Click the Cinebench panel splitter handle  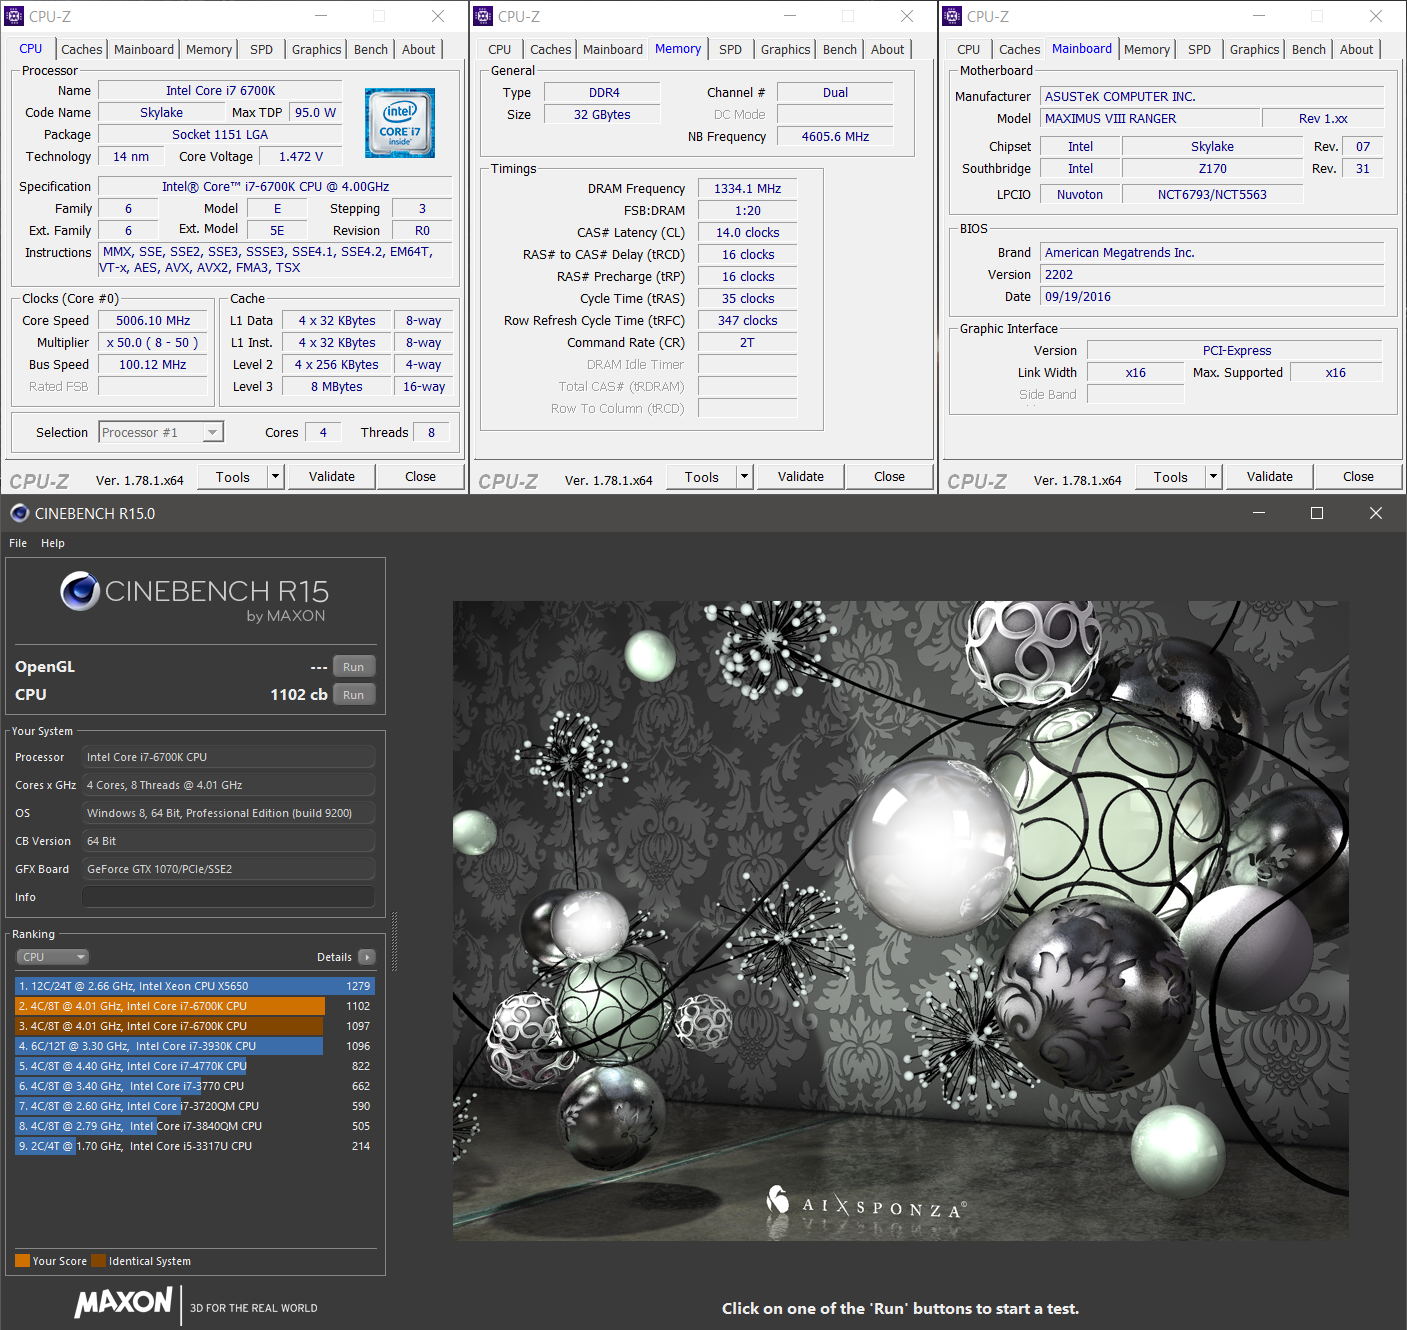point(395,941)
